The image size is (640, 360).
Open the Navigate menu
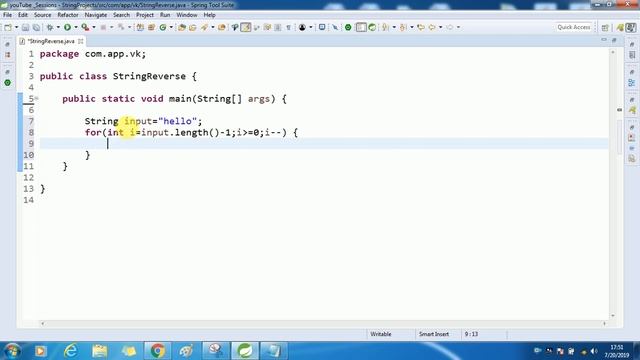click(x=96, y=15)
